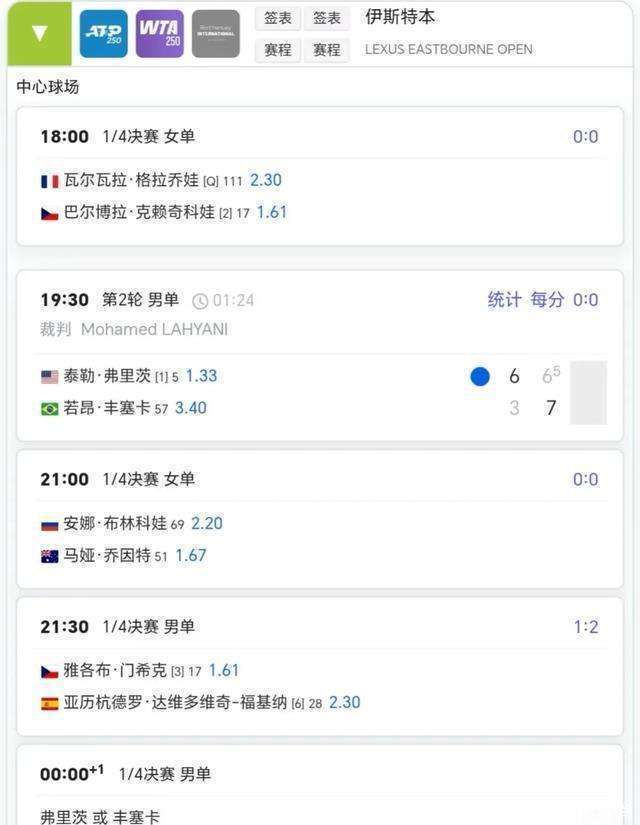Open the first 签表 draw button
Image resolution: width=640 pixels, height=825 pixels.
[x=278, y=18]
